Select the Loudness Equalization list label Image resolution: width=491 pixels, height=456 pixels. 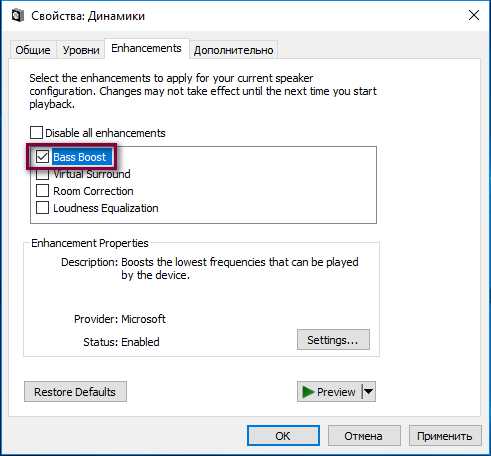[106, 208]
